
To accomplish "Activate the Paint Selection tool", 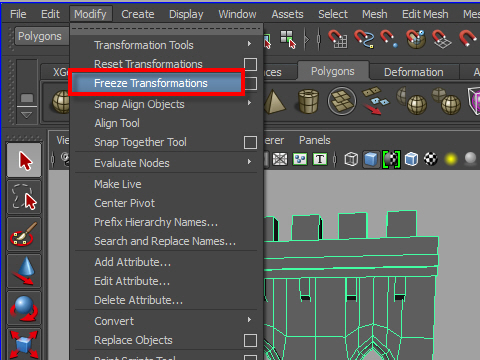I will 24,234.
